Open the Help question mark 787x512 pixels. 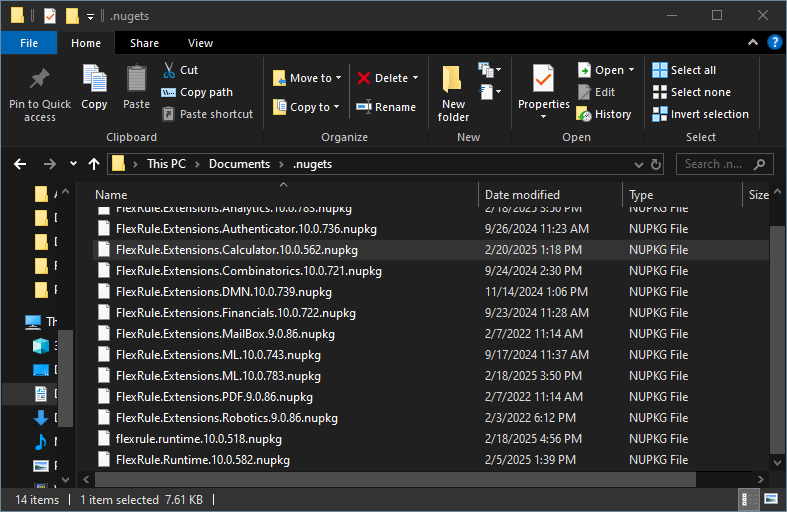(774, 43)
